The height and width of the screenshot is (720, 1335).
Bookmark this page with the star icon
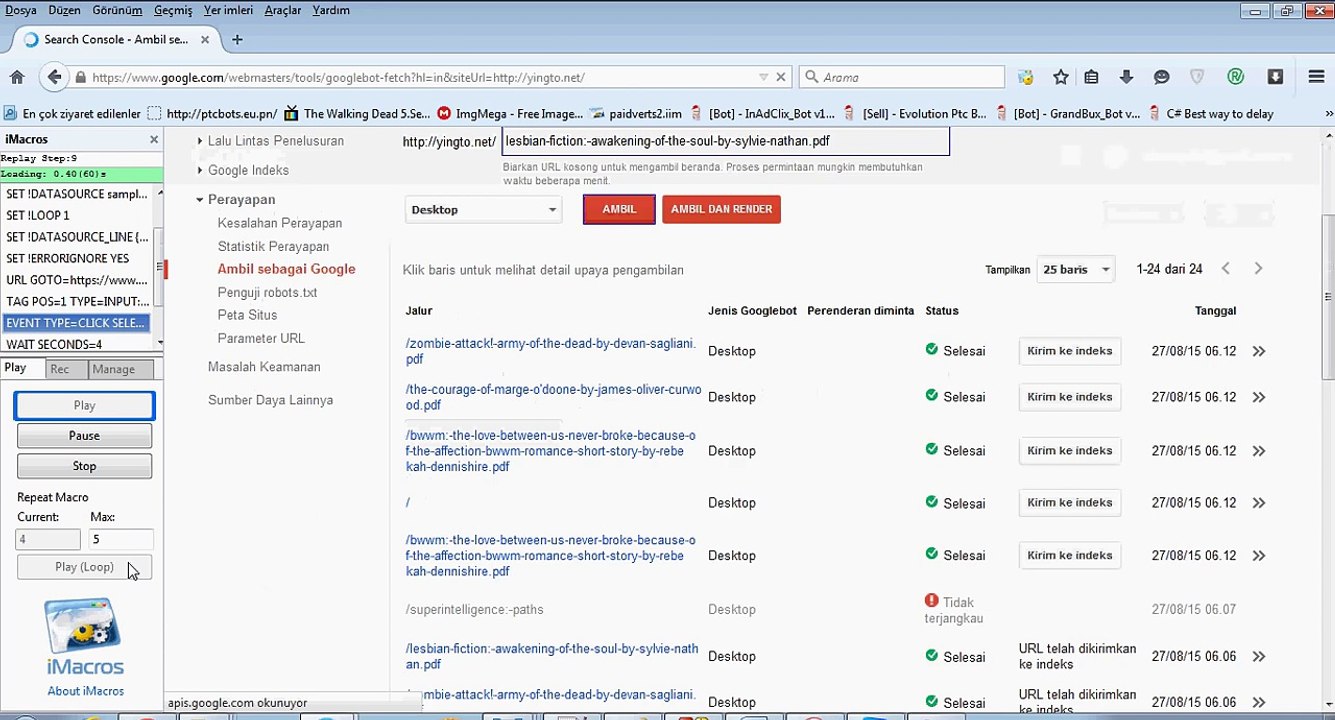click(1061, 77)
